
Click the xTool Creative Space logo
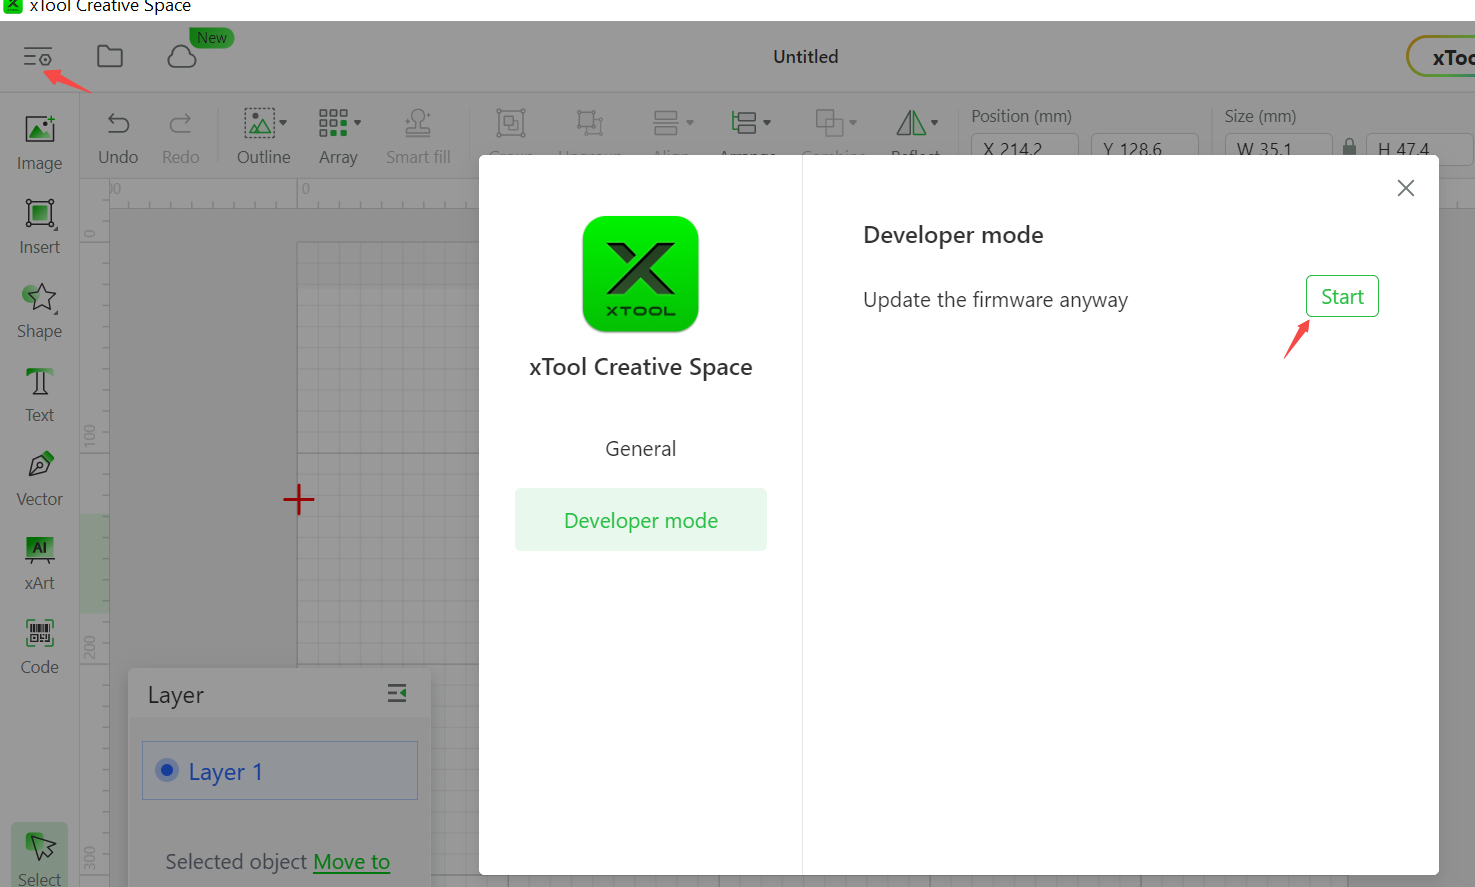[641, 274]
